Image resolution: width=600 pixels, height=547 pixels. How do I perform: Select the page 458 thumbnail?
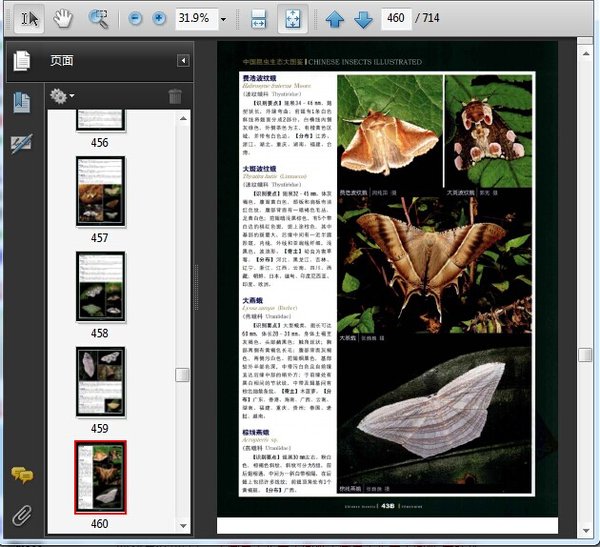coord(100,286)
